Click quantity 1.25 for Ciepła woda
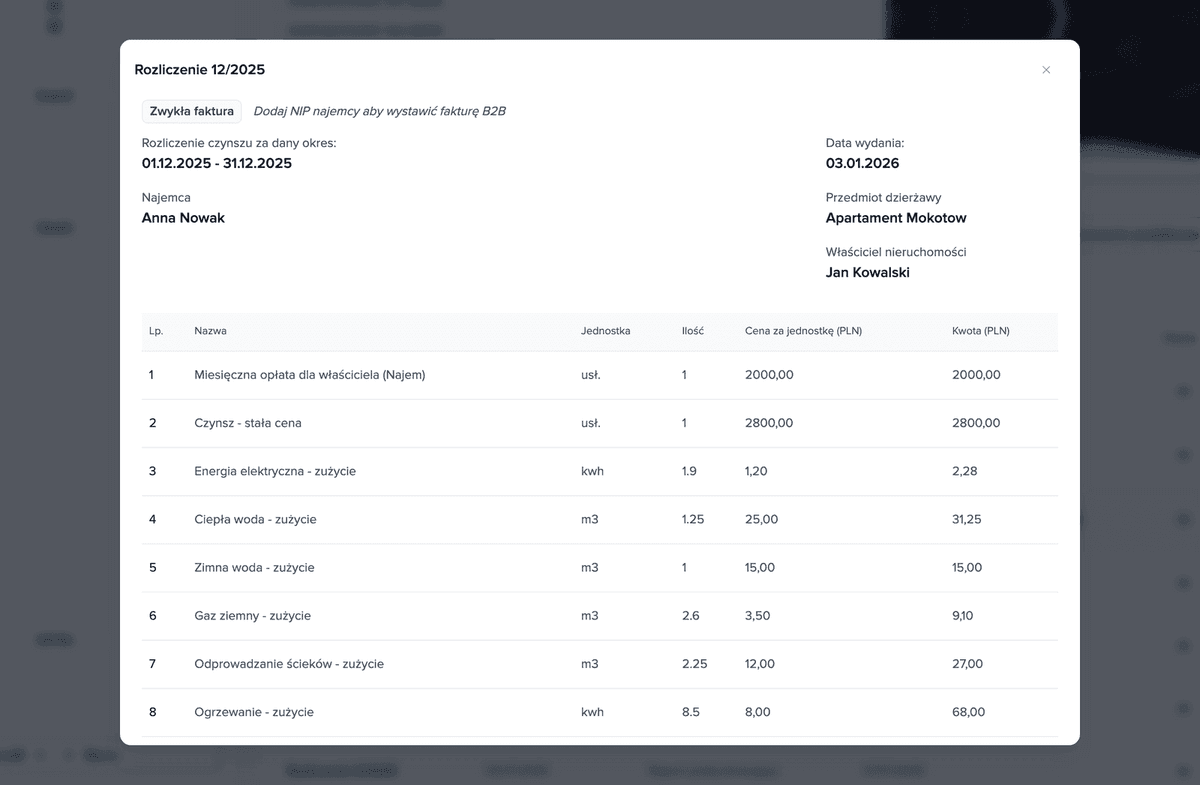 (x=693, y=519)
